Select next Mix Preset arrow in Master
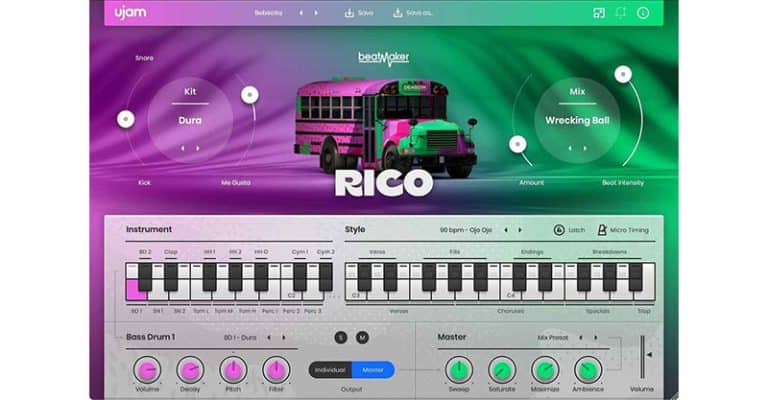 (x=596, y=338)
